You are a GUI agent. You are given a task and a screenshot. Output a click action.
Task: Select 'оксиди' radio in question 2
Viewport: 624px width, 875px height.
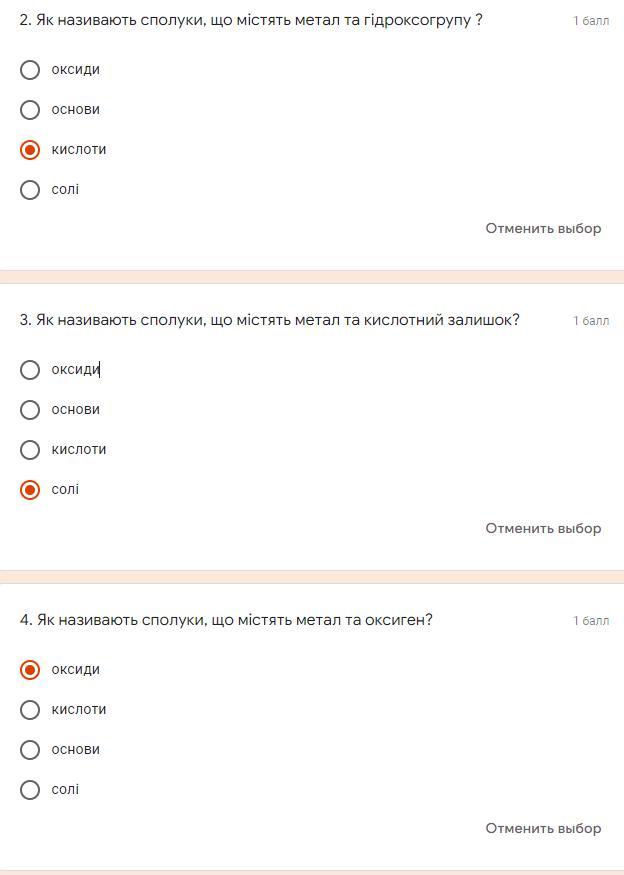tap(30, 70)
